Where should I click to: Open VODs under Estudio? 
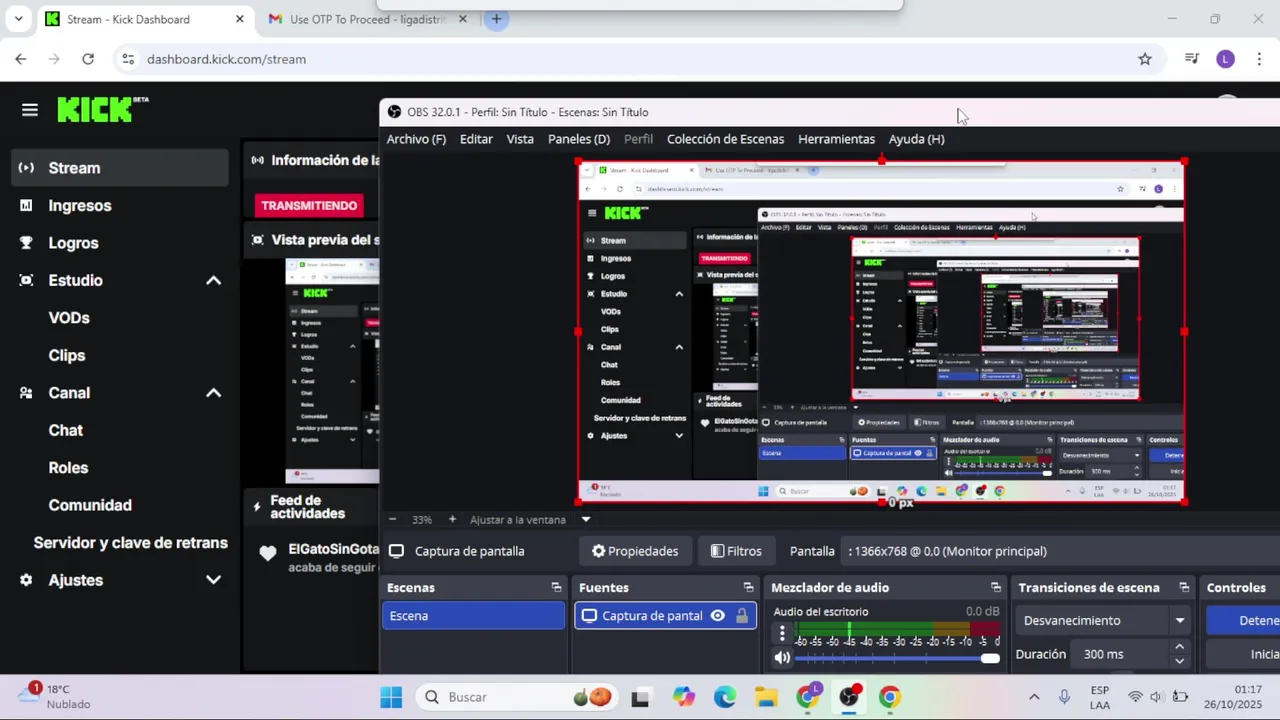tap(69, 318)
